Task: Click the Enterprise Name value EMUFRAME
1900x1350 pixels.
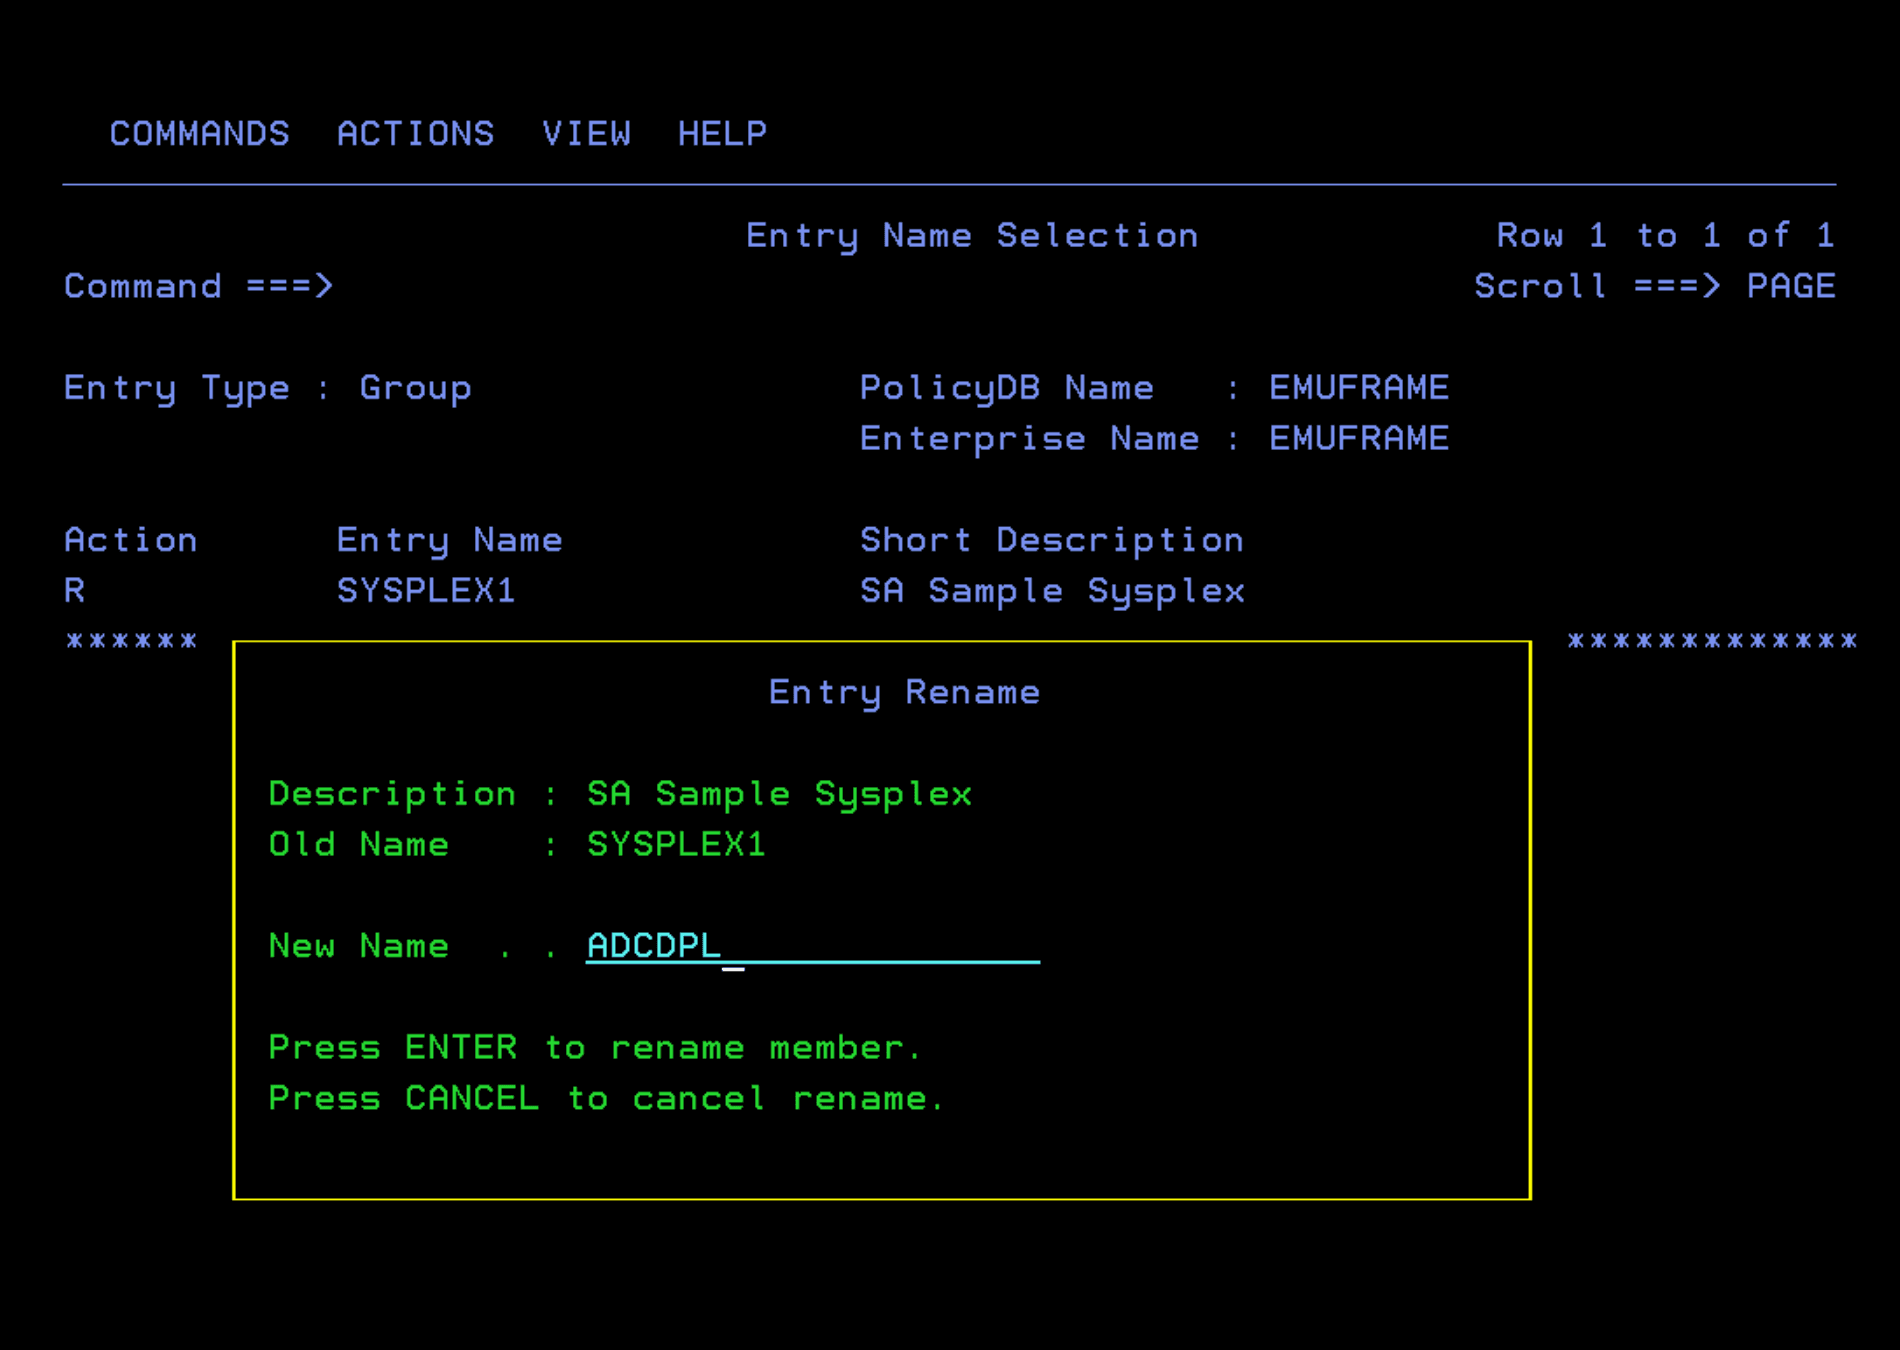Action: 1357,438
